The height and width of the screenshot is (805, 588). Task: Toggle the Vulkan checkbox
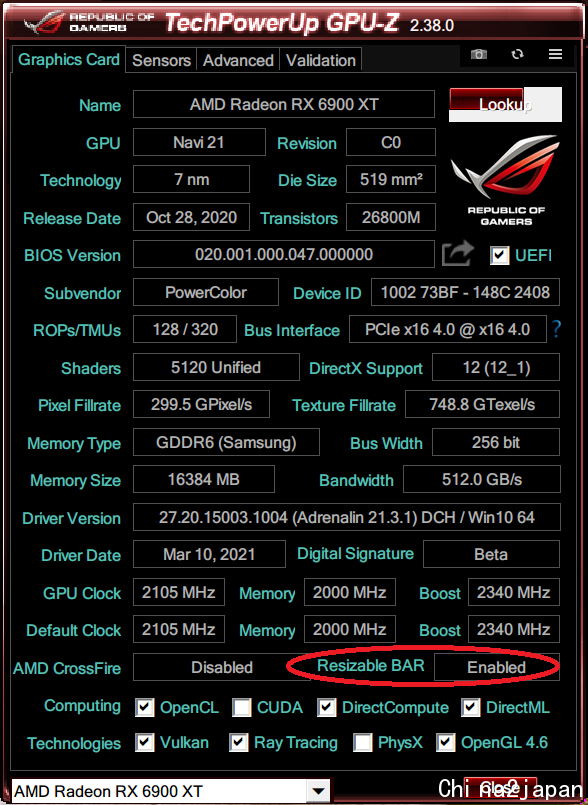[x=145, y=743]
